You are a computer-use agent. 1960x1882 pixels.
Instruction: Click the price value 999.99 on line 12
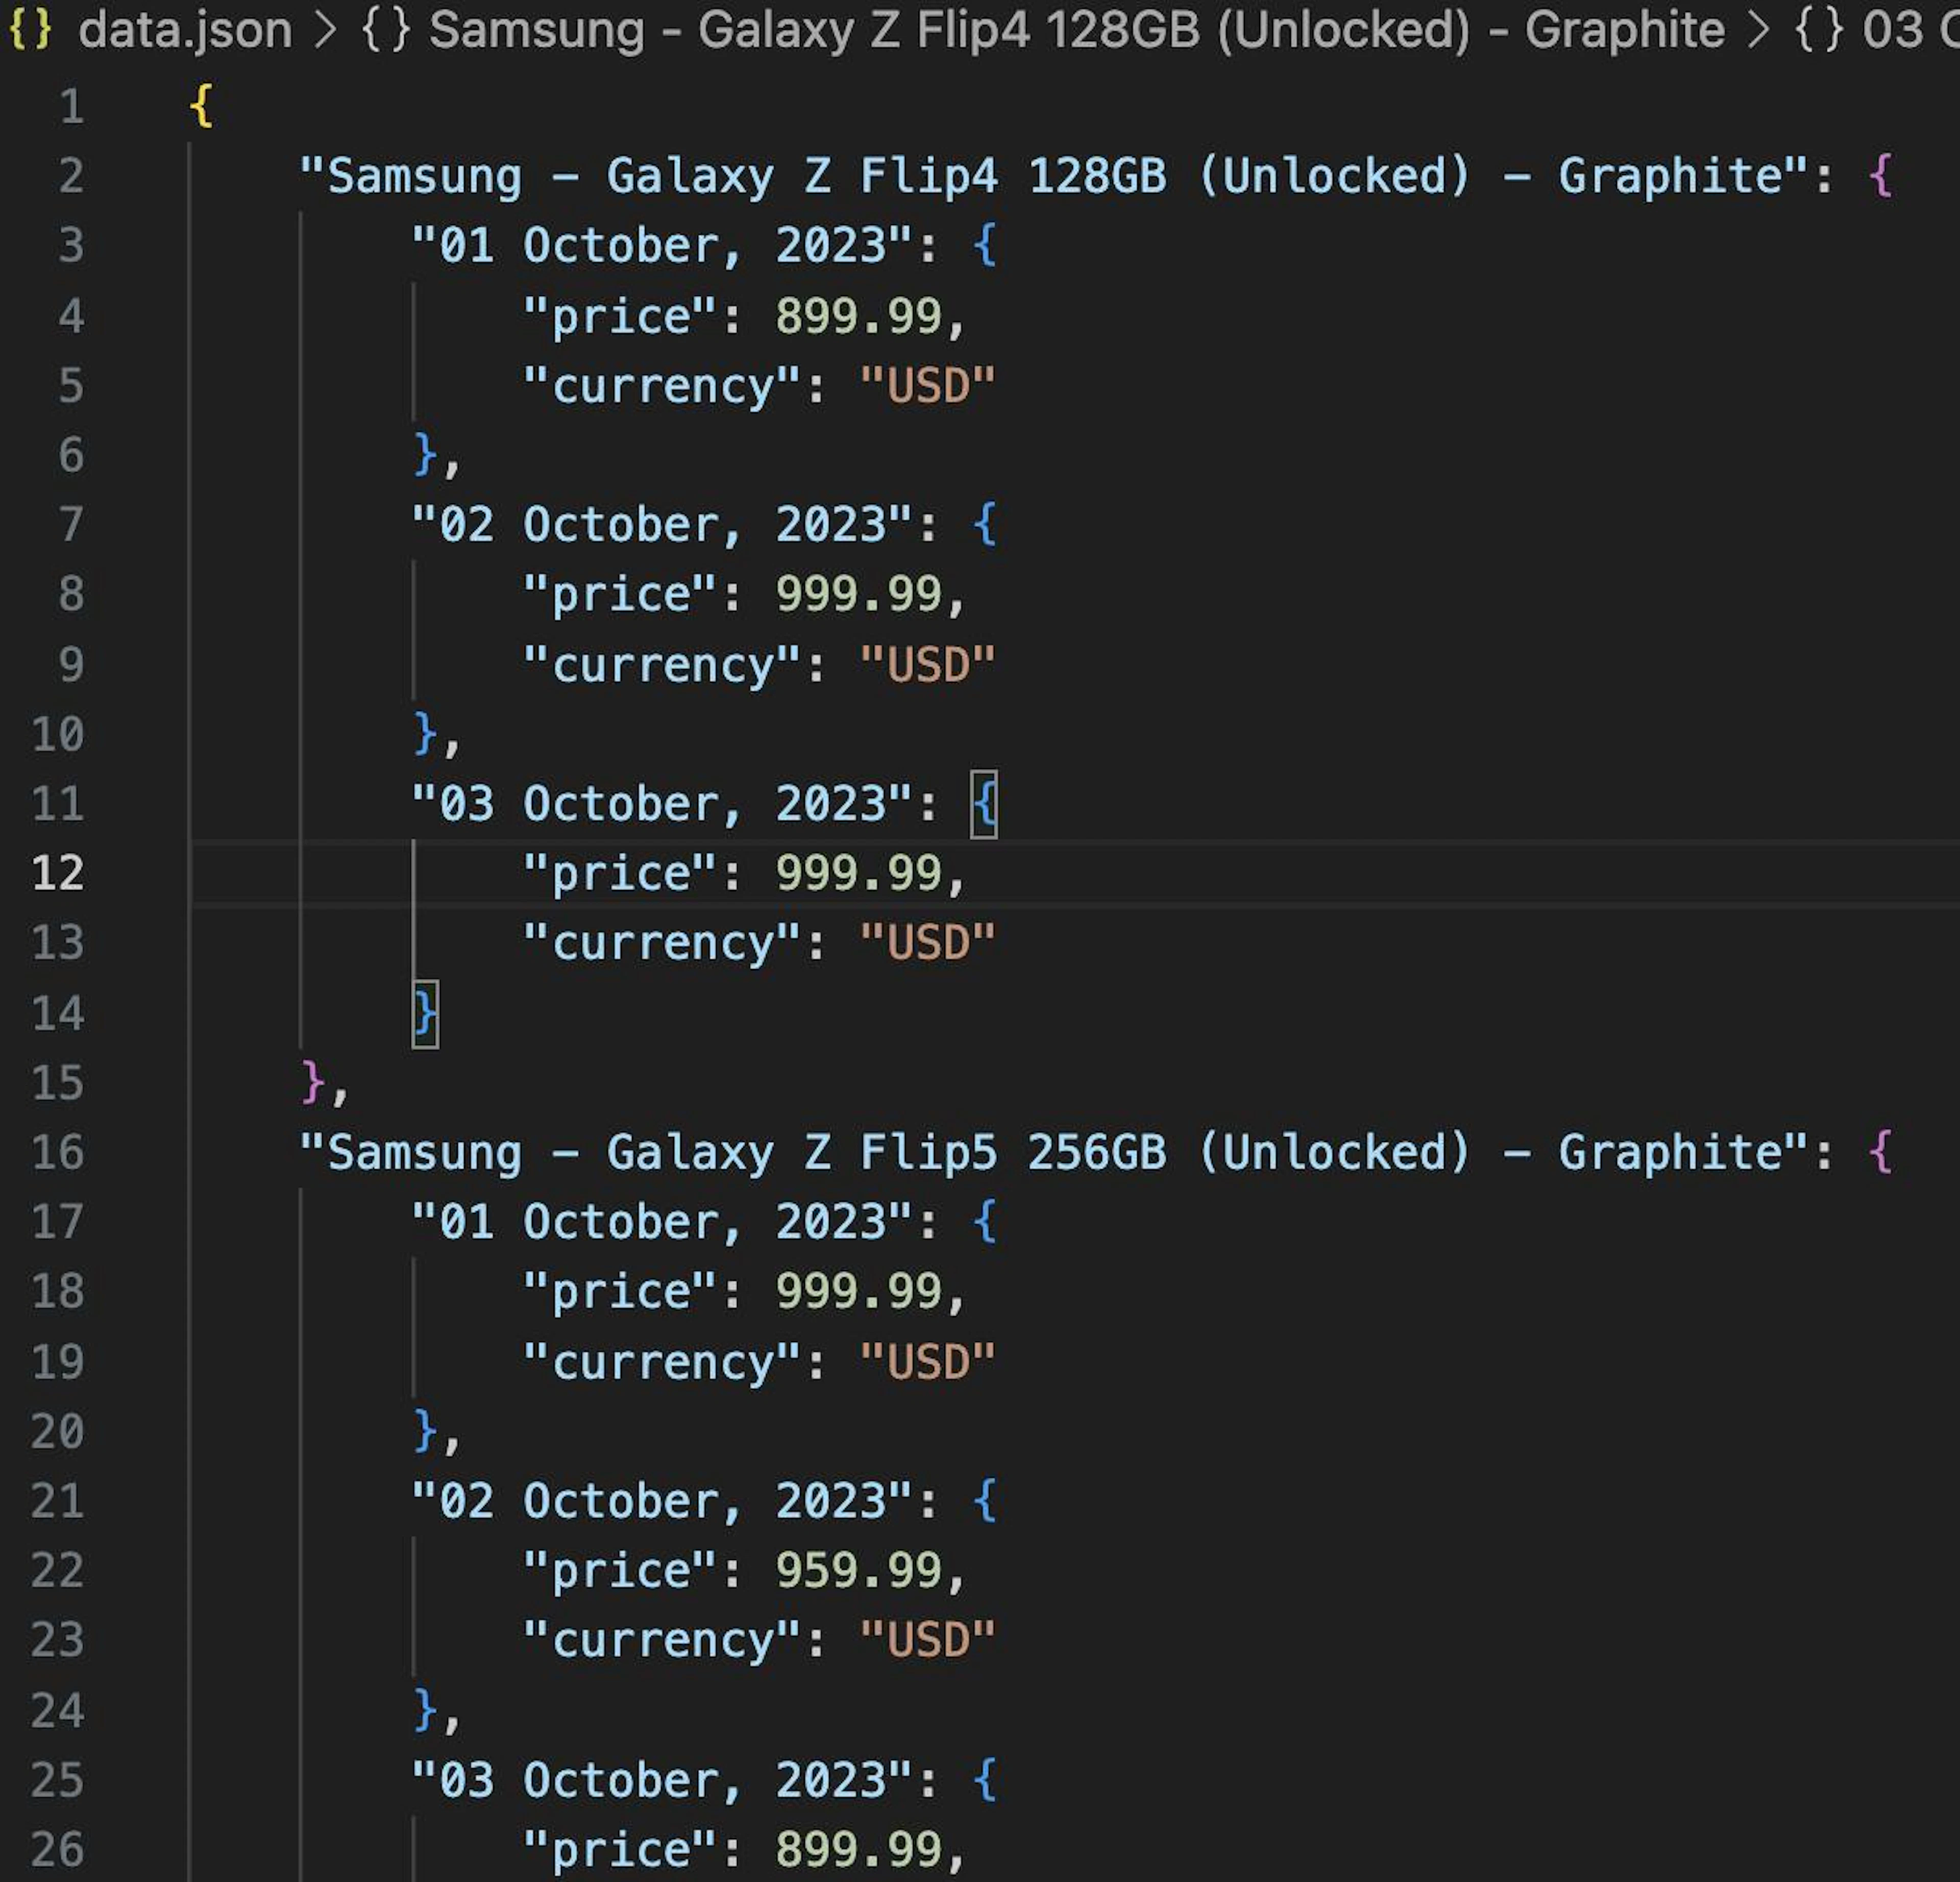pos(858,873)
